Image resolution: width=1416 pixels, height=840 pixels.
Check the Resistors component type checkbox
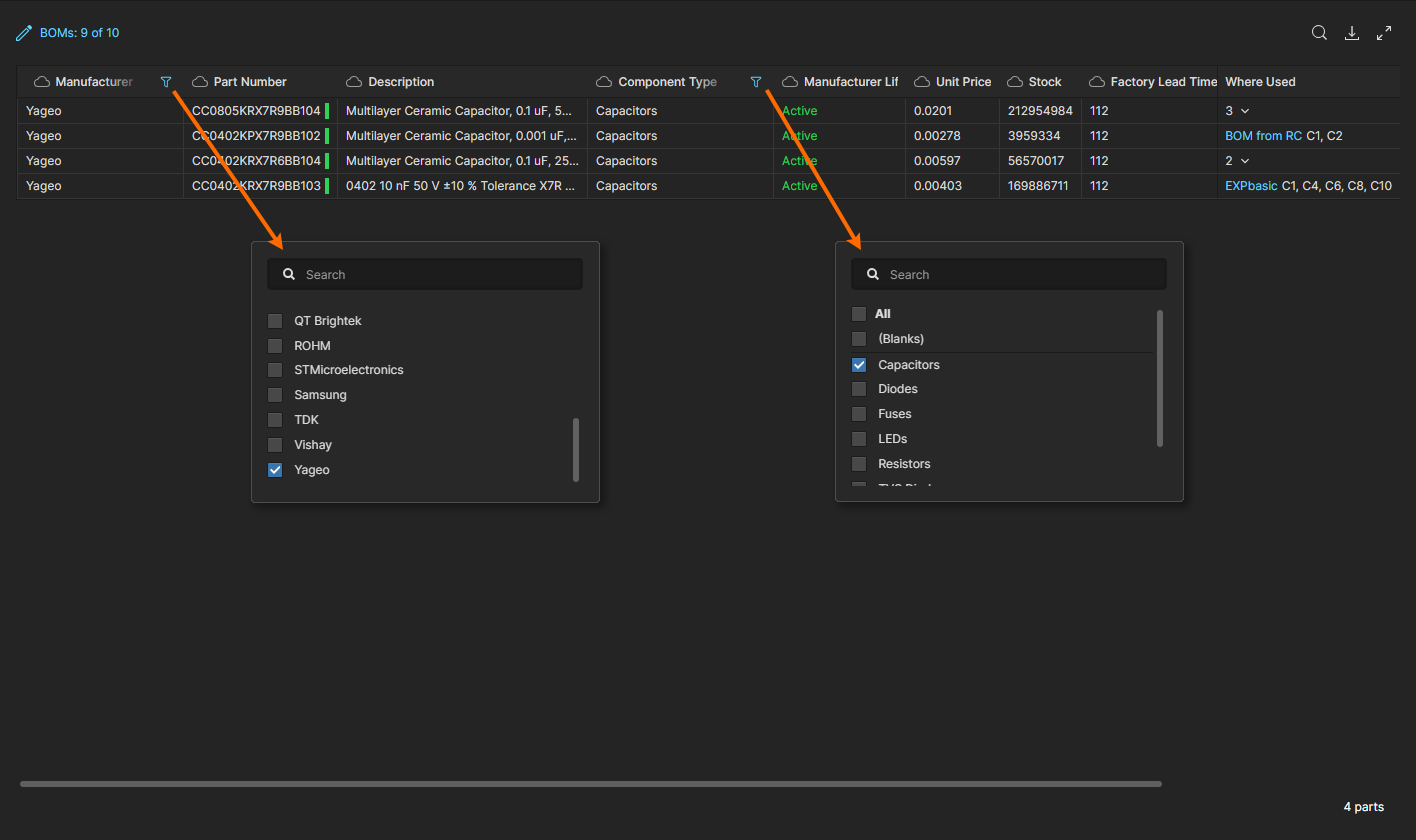point(859,464)
